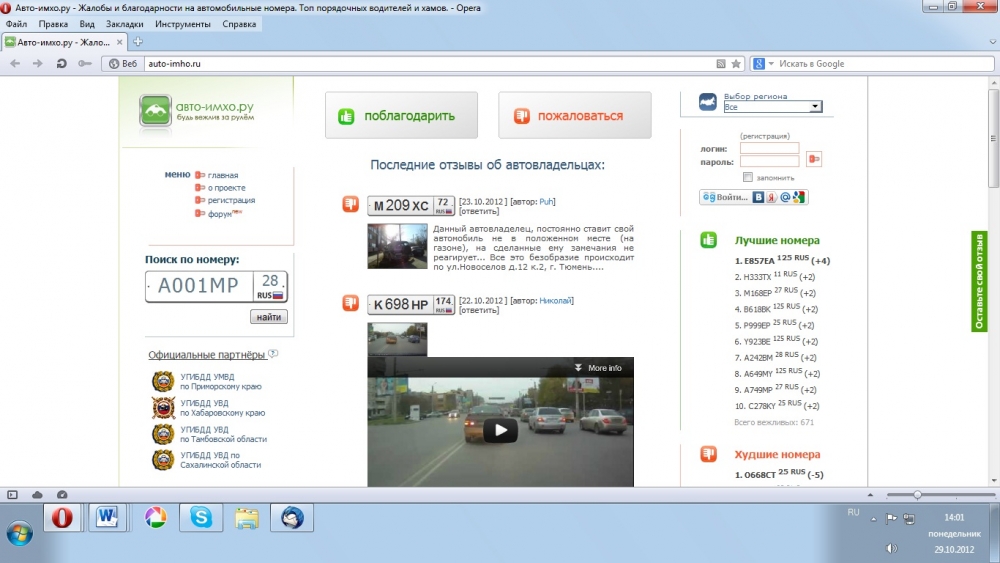
Task: Click the 'поблагодарить' button
Action: (x=401, y=116)
